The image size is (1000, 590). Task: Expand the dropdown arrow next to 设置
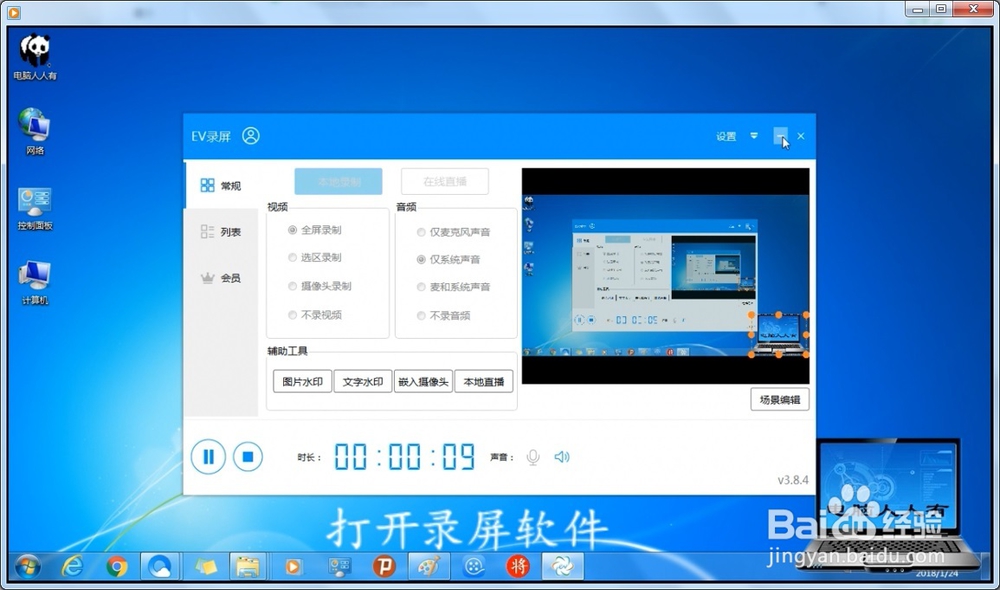[754, 136]
